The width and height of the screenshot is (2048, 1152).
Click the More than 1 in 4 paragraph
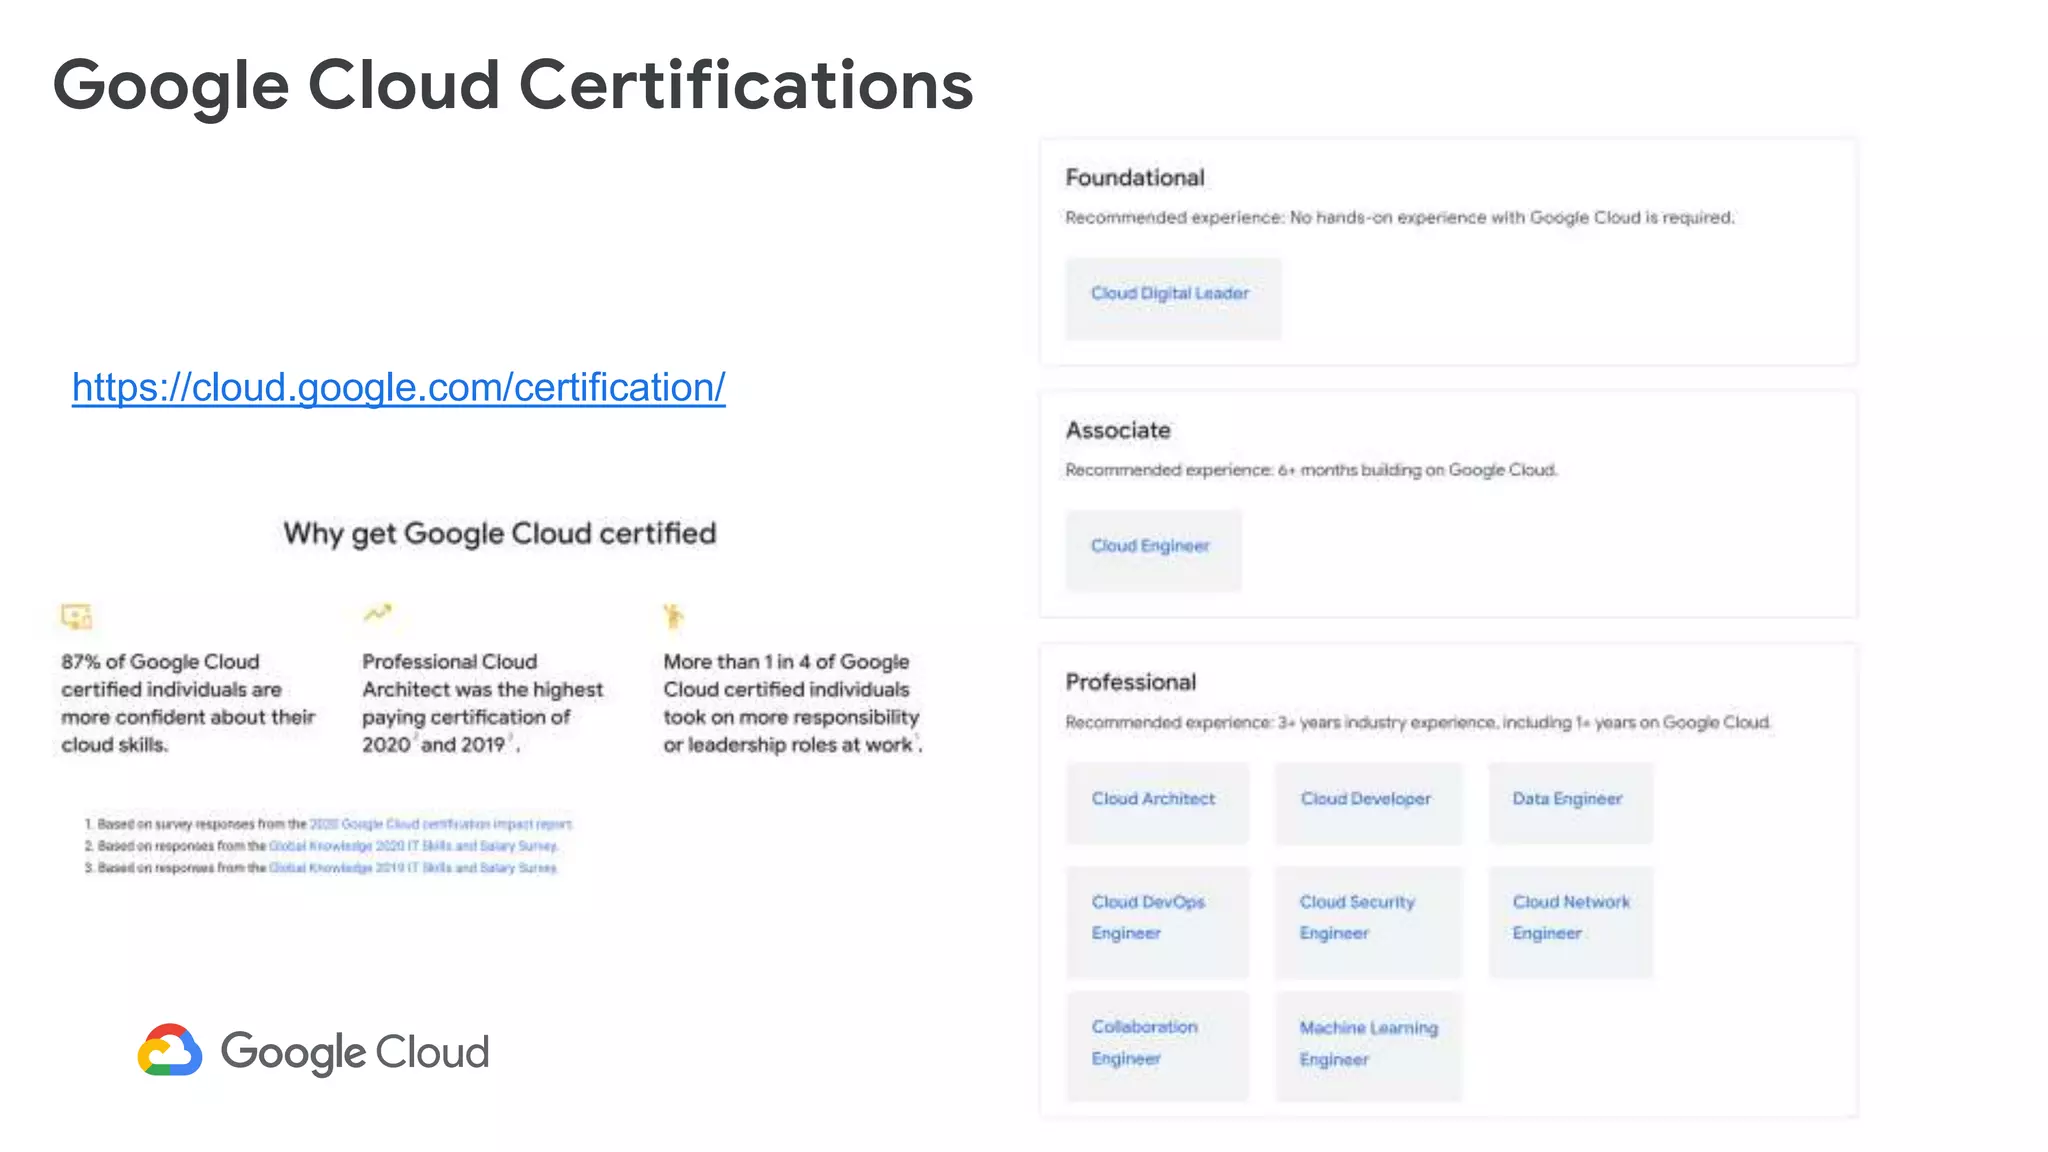click(x=793, y=703)
